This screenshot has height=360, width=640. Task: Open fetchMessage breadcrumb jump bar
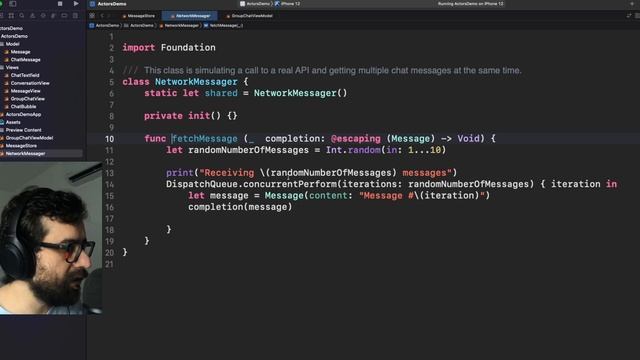tap(223, 25)
